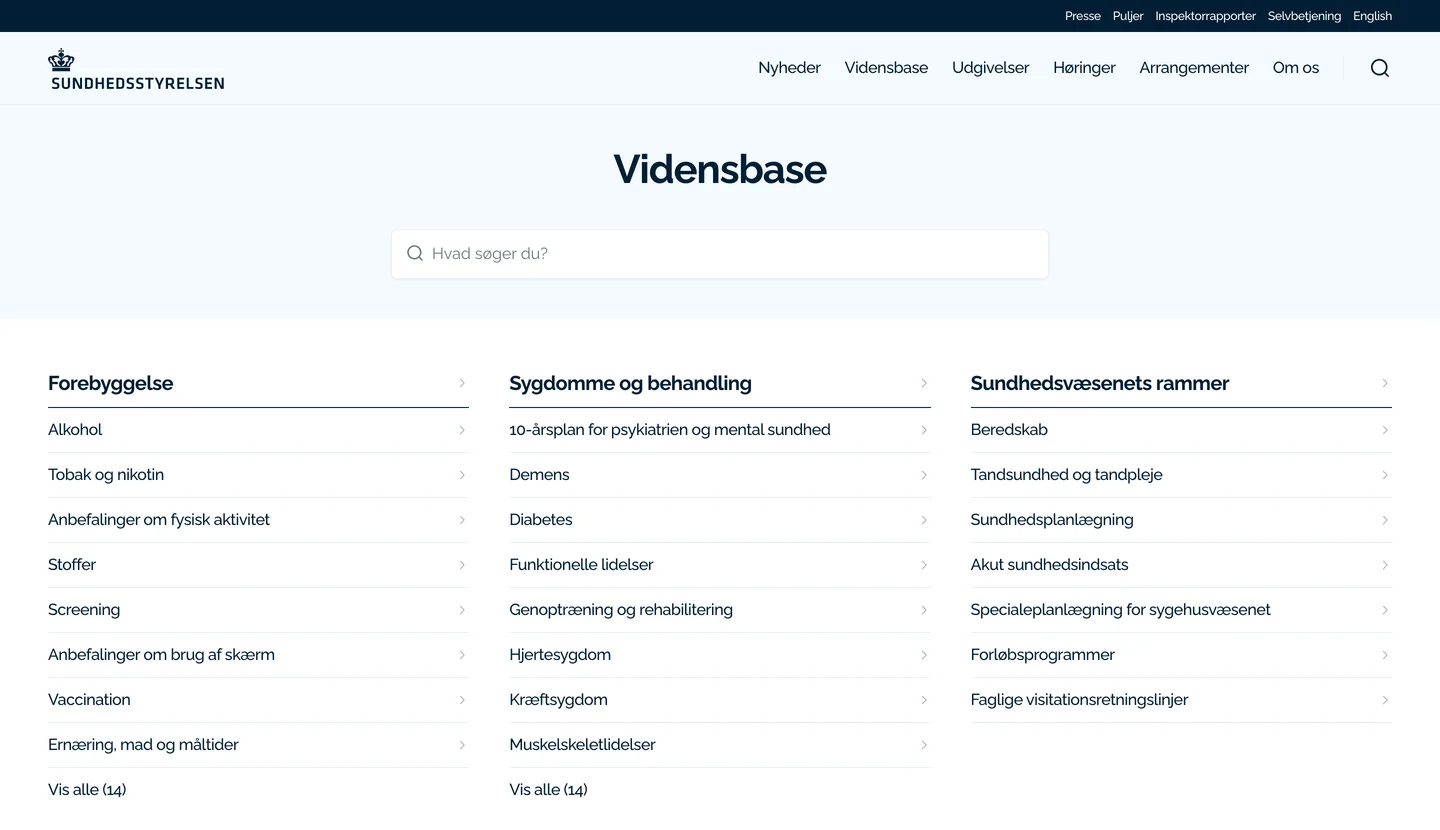
Task: Click the arrow on the Vaccination row
Action: pos(462,700)
